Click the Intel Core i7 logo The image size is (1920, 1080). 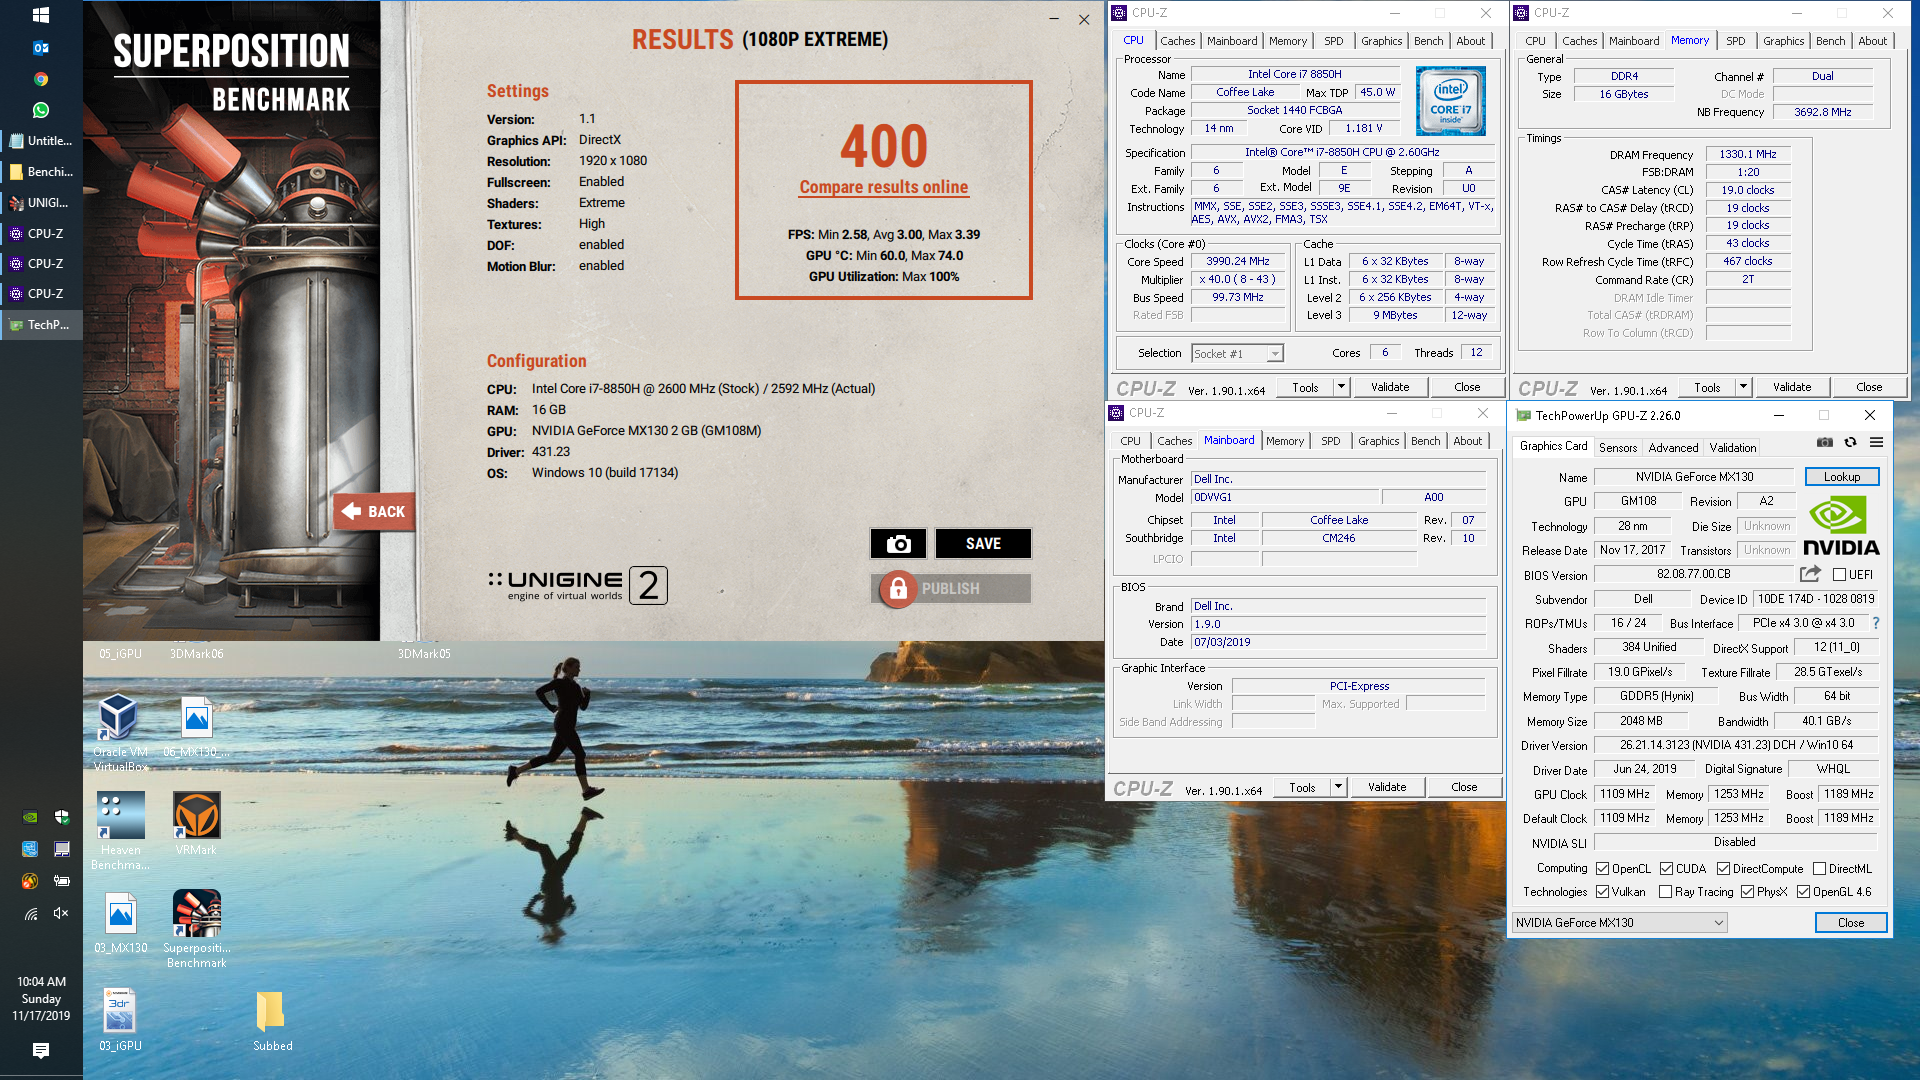[x=1451, y=101]
